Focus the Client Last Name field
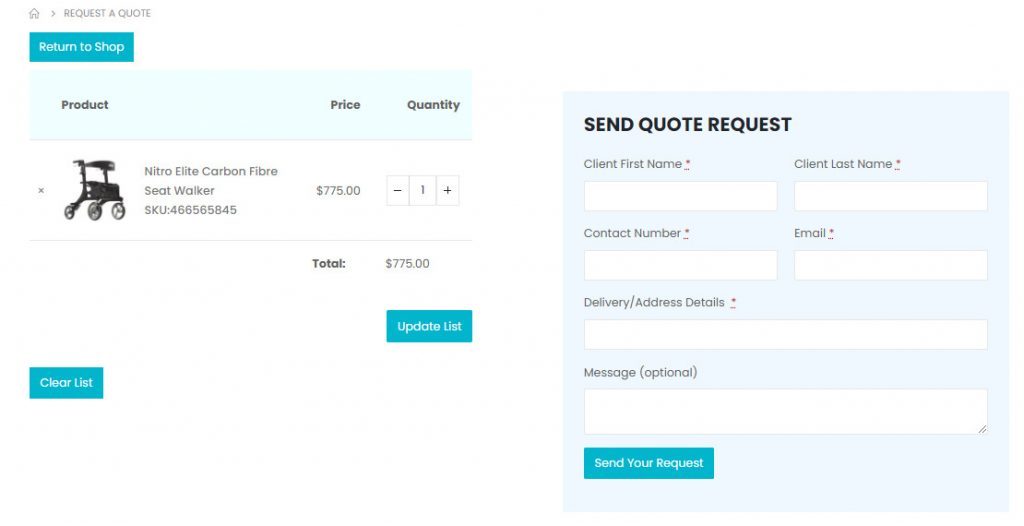 click(890, 196)
